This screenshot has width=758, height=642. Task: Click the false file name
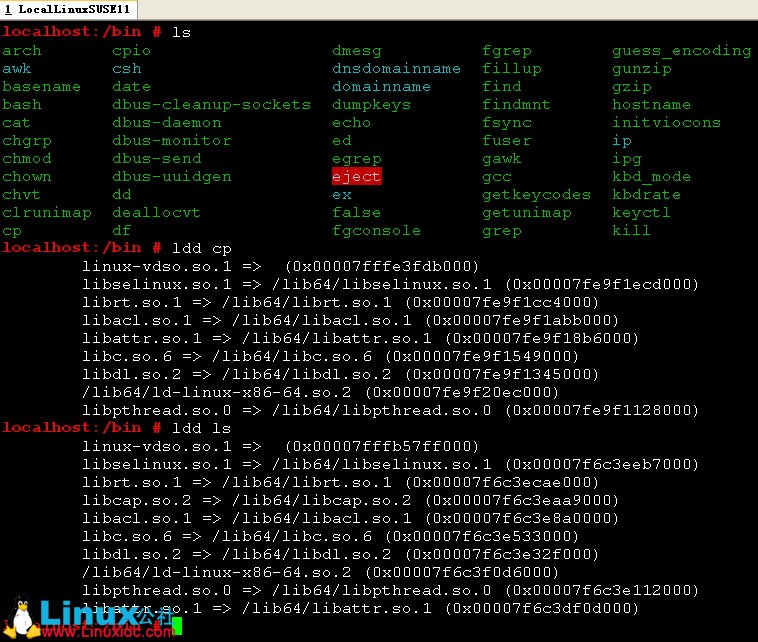point(356,213)
